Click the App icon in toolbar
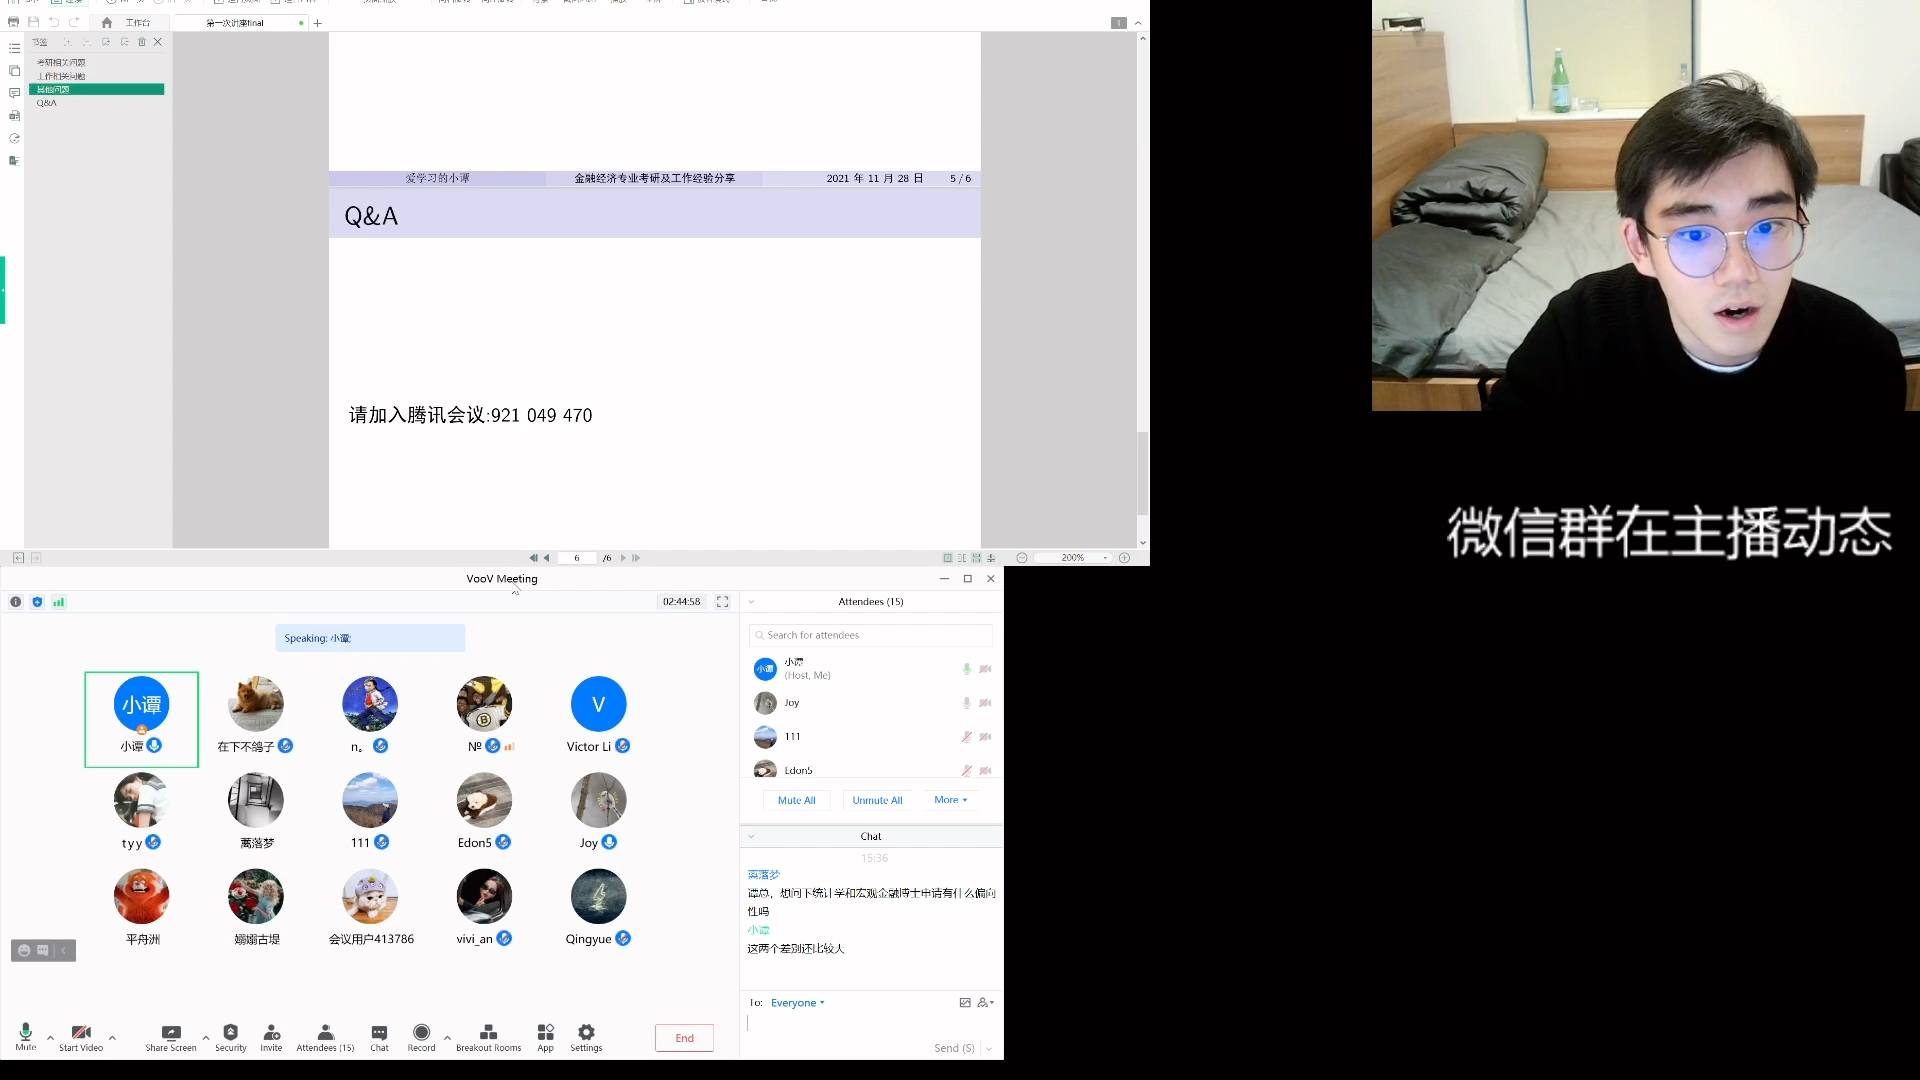The width and height of the screenshot is (1920, 1080). pyautogui.click(x=546, y=1033)
